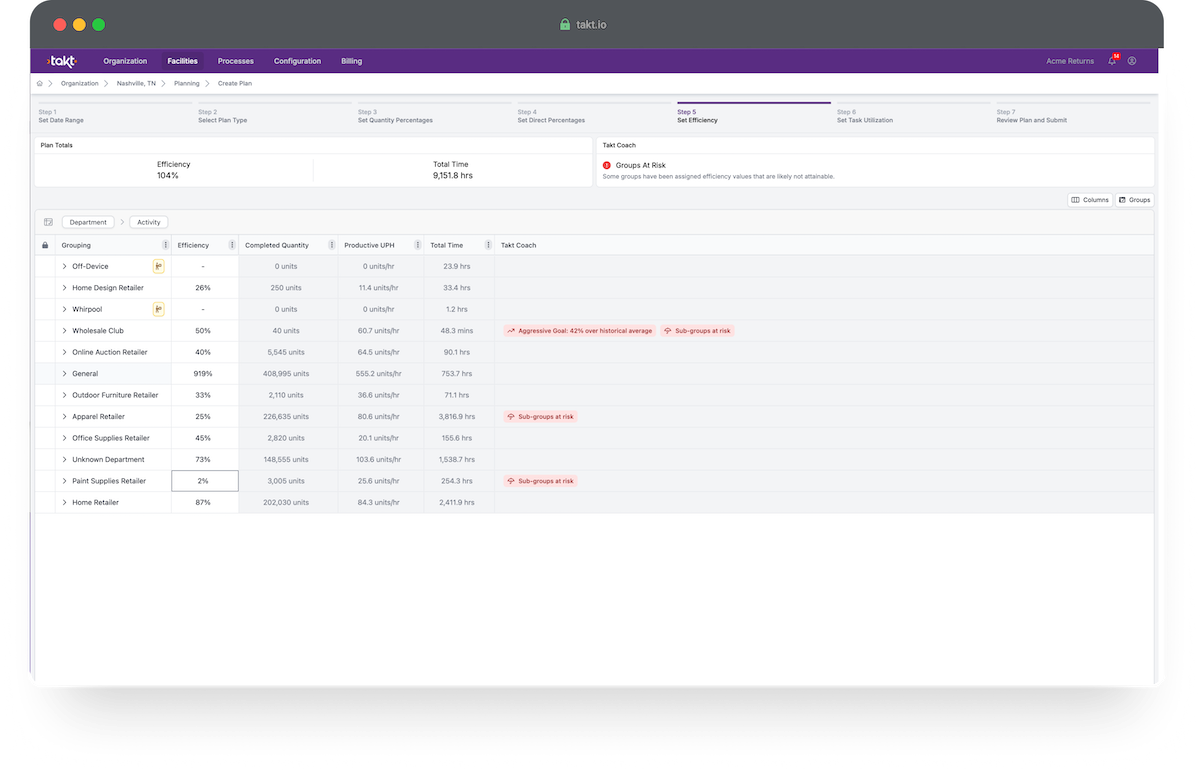Click Sub-groups at risk tag on Wholesale Club
This screenshot has height=771, width=1200.
[x=697, y=331]
